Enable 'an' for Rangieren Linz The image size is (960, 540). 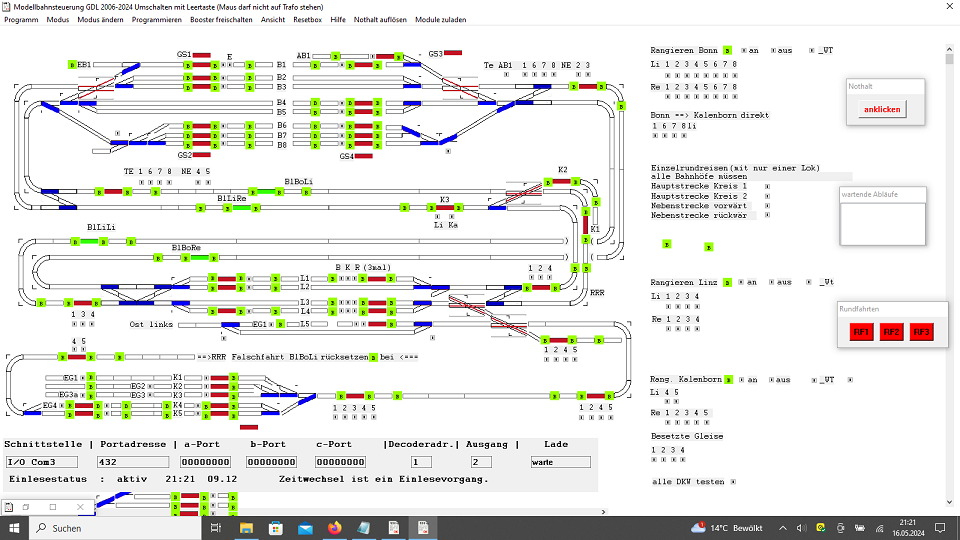pyautogui.click(x=741, y=282)
